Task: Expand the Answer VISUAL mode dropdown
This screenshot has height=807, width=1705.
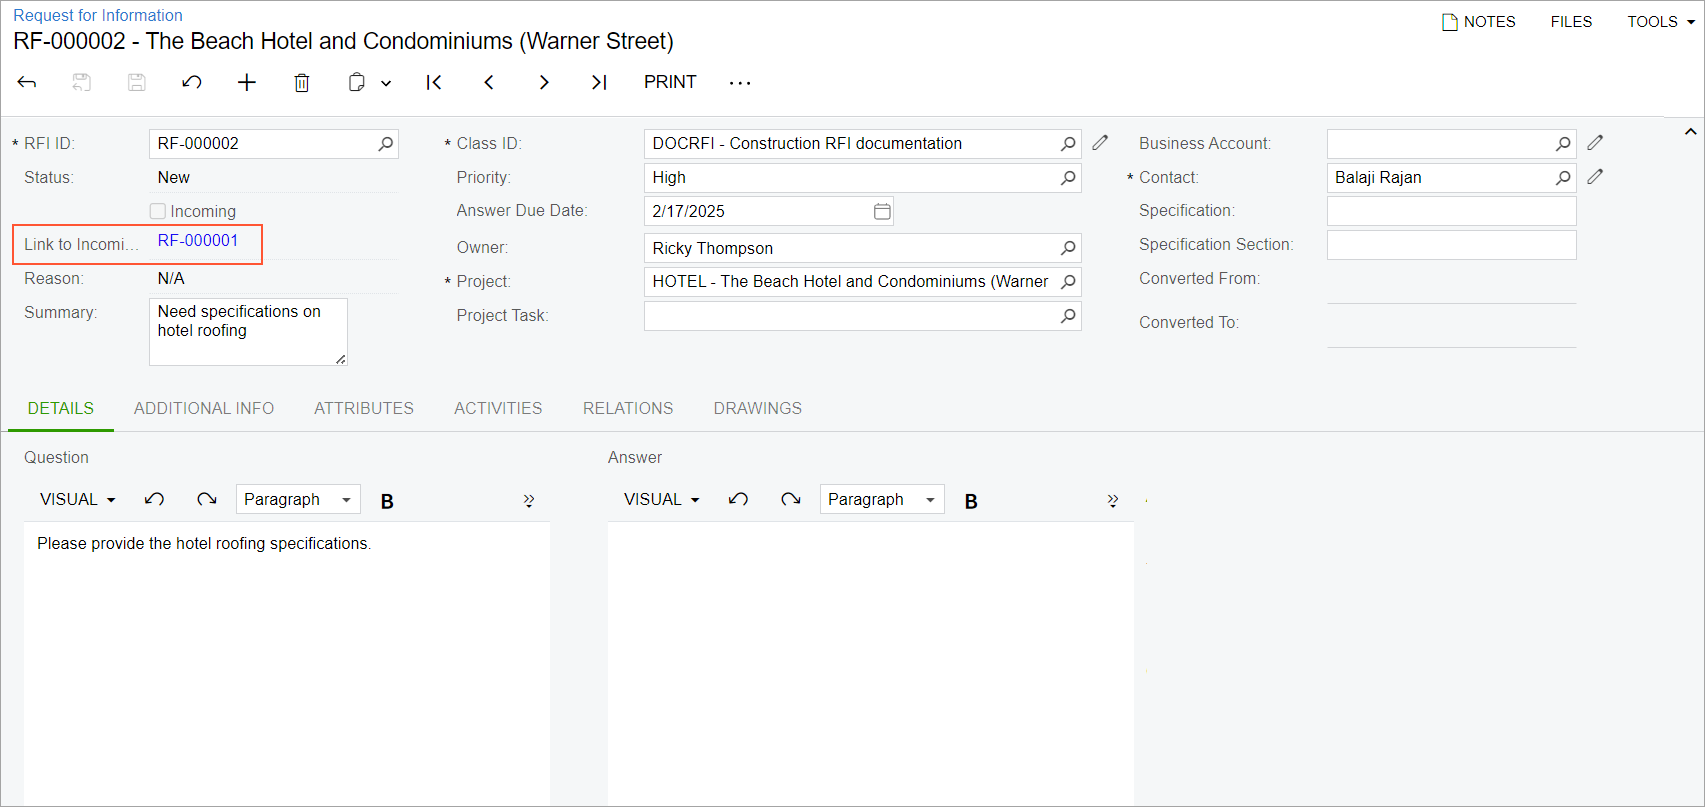Action: (661, 499)
